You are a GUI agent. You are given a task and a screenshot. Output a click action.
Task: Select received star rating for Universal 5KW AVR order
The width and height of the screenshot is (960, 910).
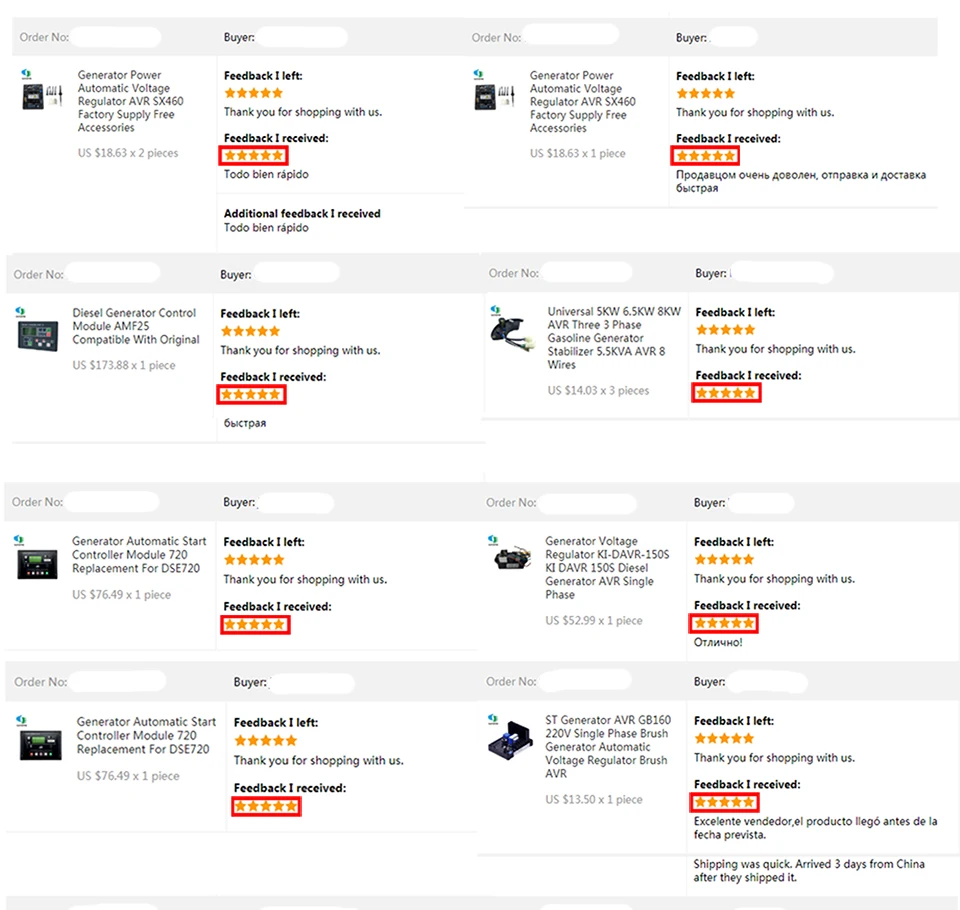(726, 393)
